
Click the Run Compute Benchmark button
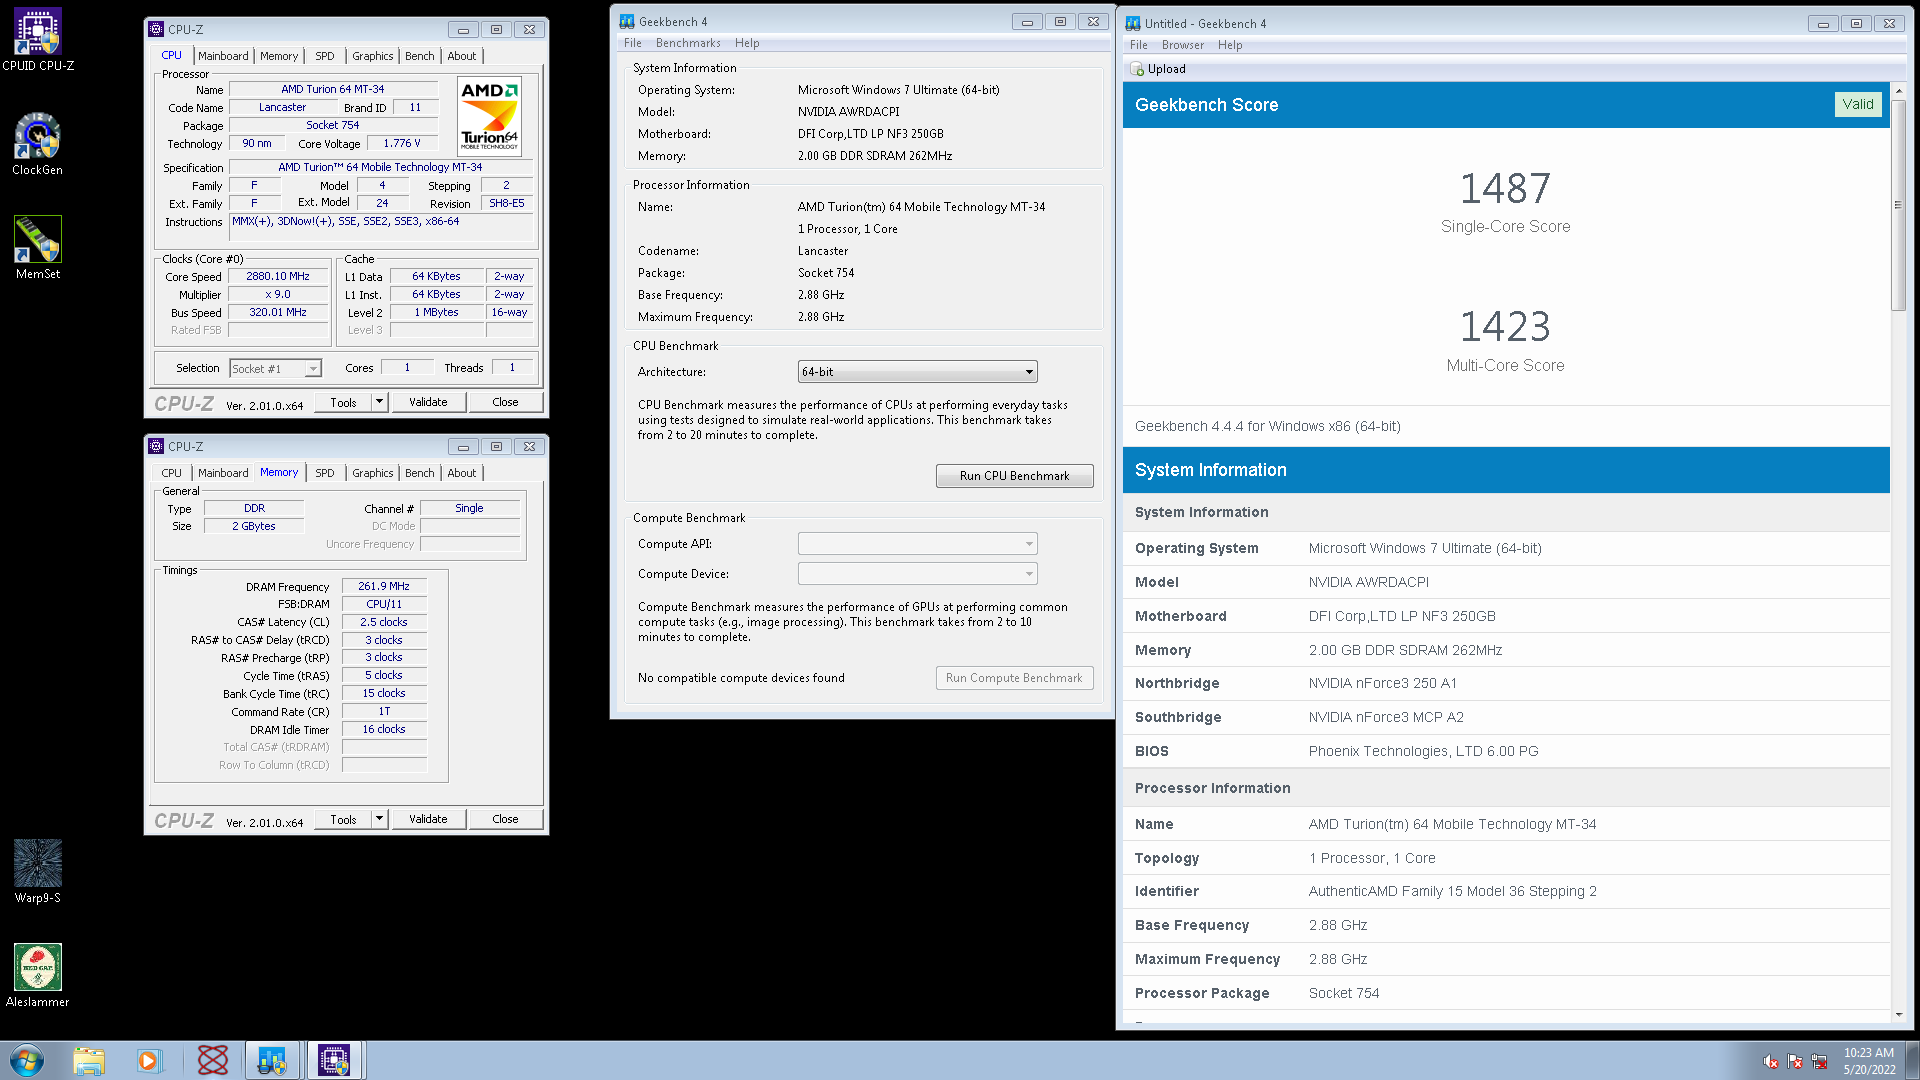point(1014,678)
